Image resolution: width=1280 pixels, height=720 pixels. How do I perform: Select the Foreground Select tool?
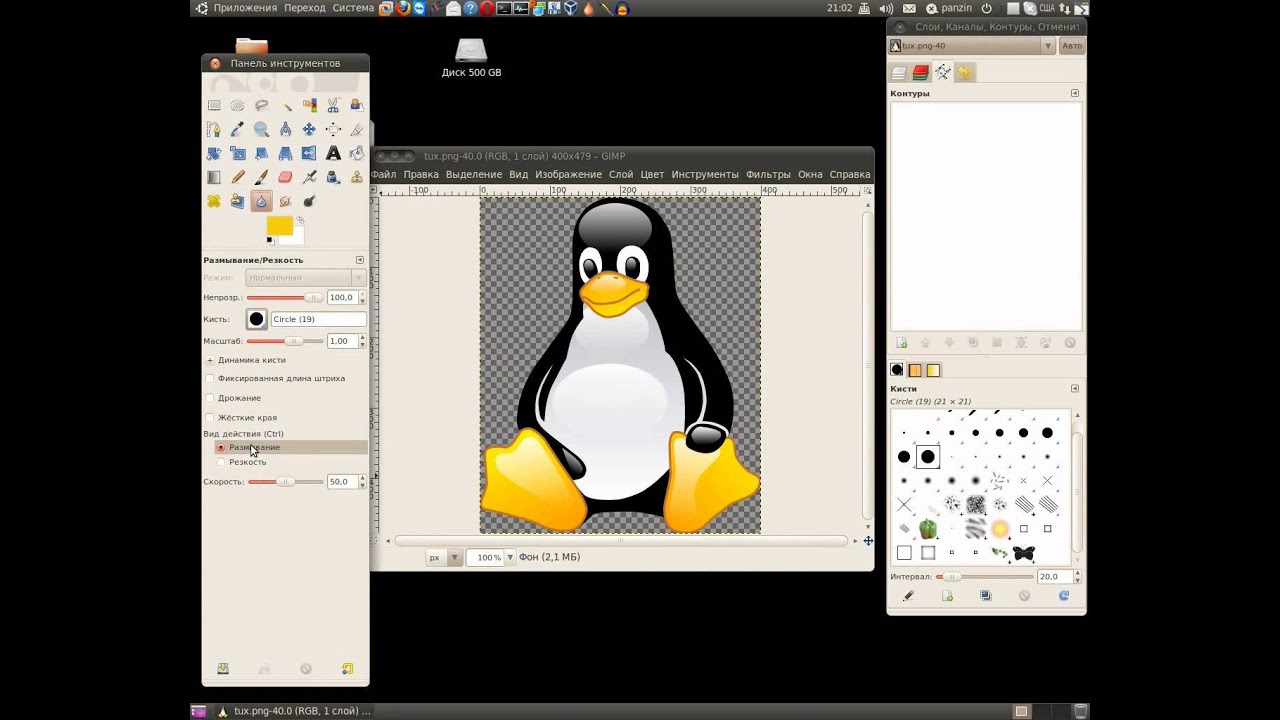click(357, 105)
